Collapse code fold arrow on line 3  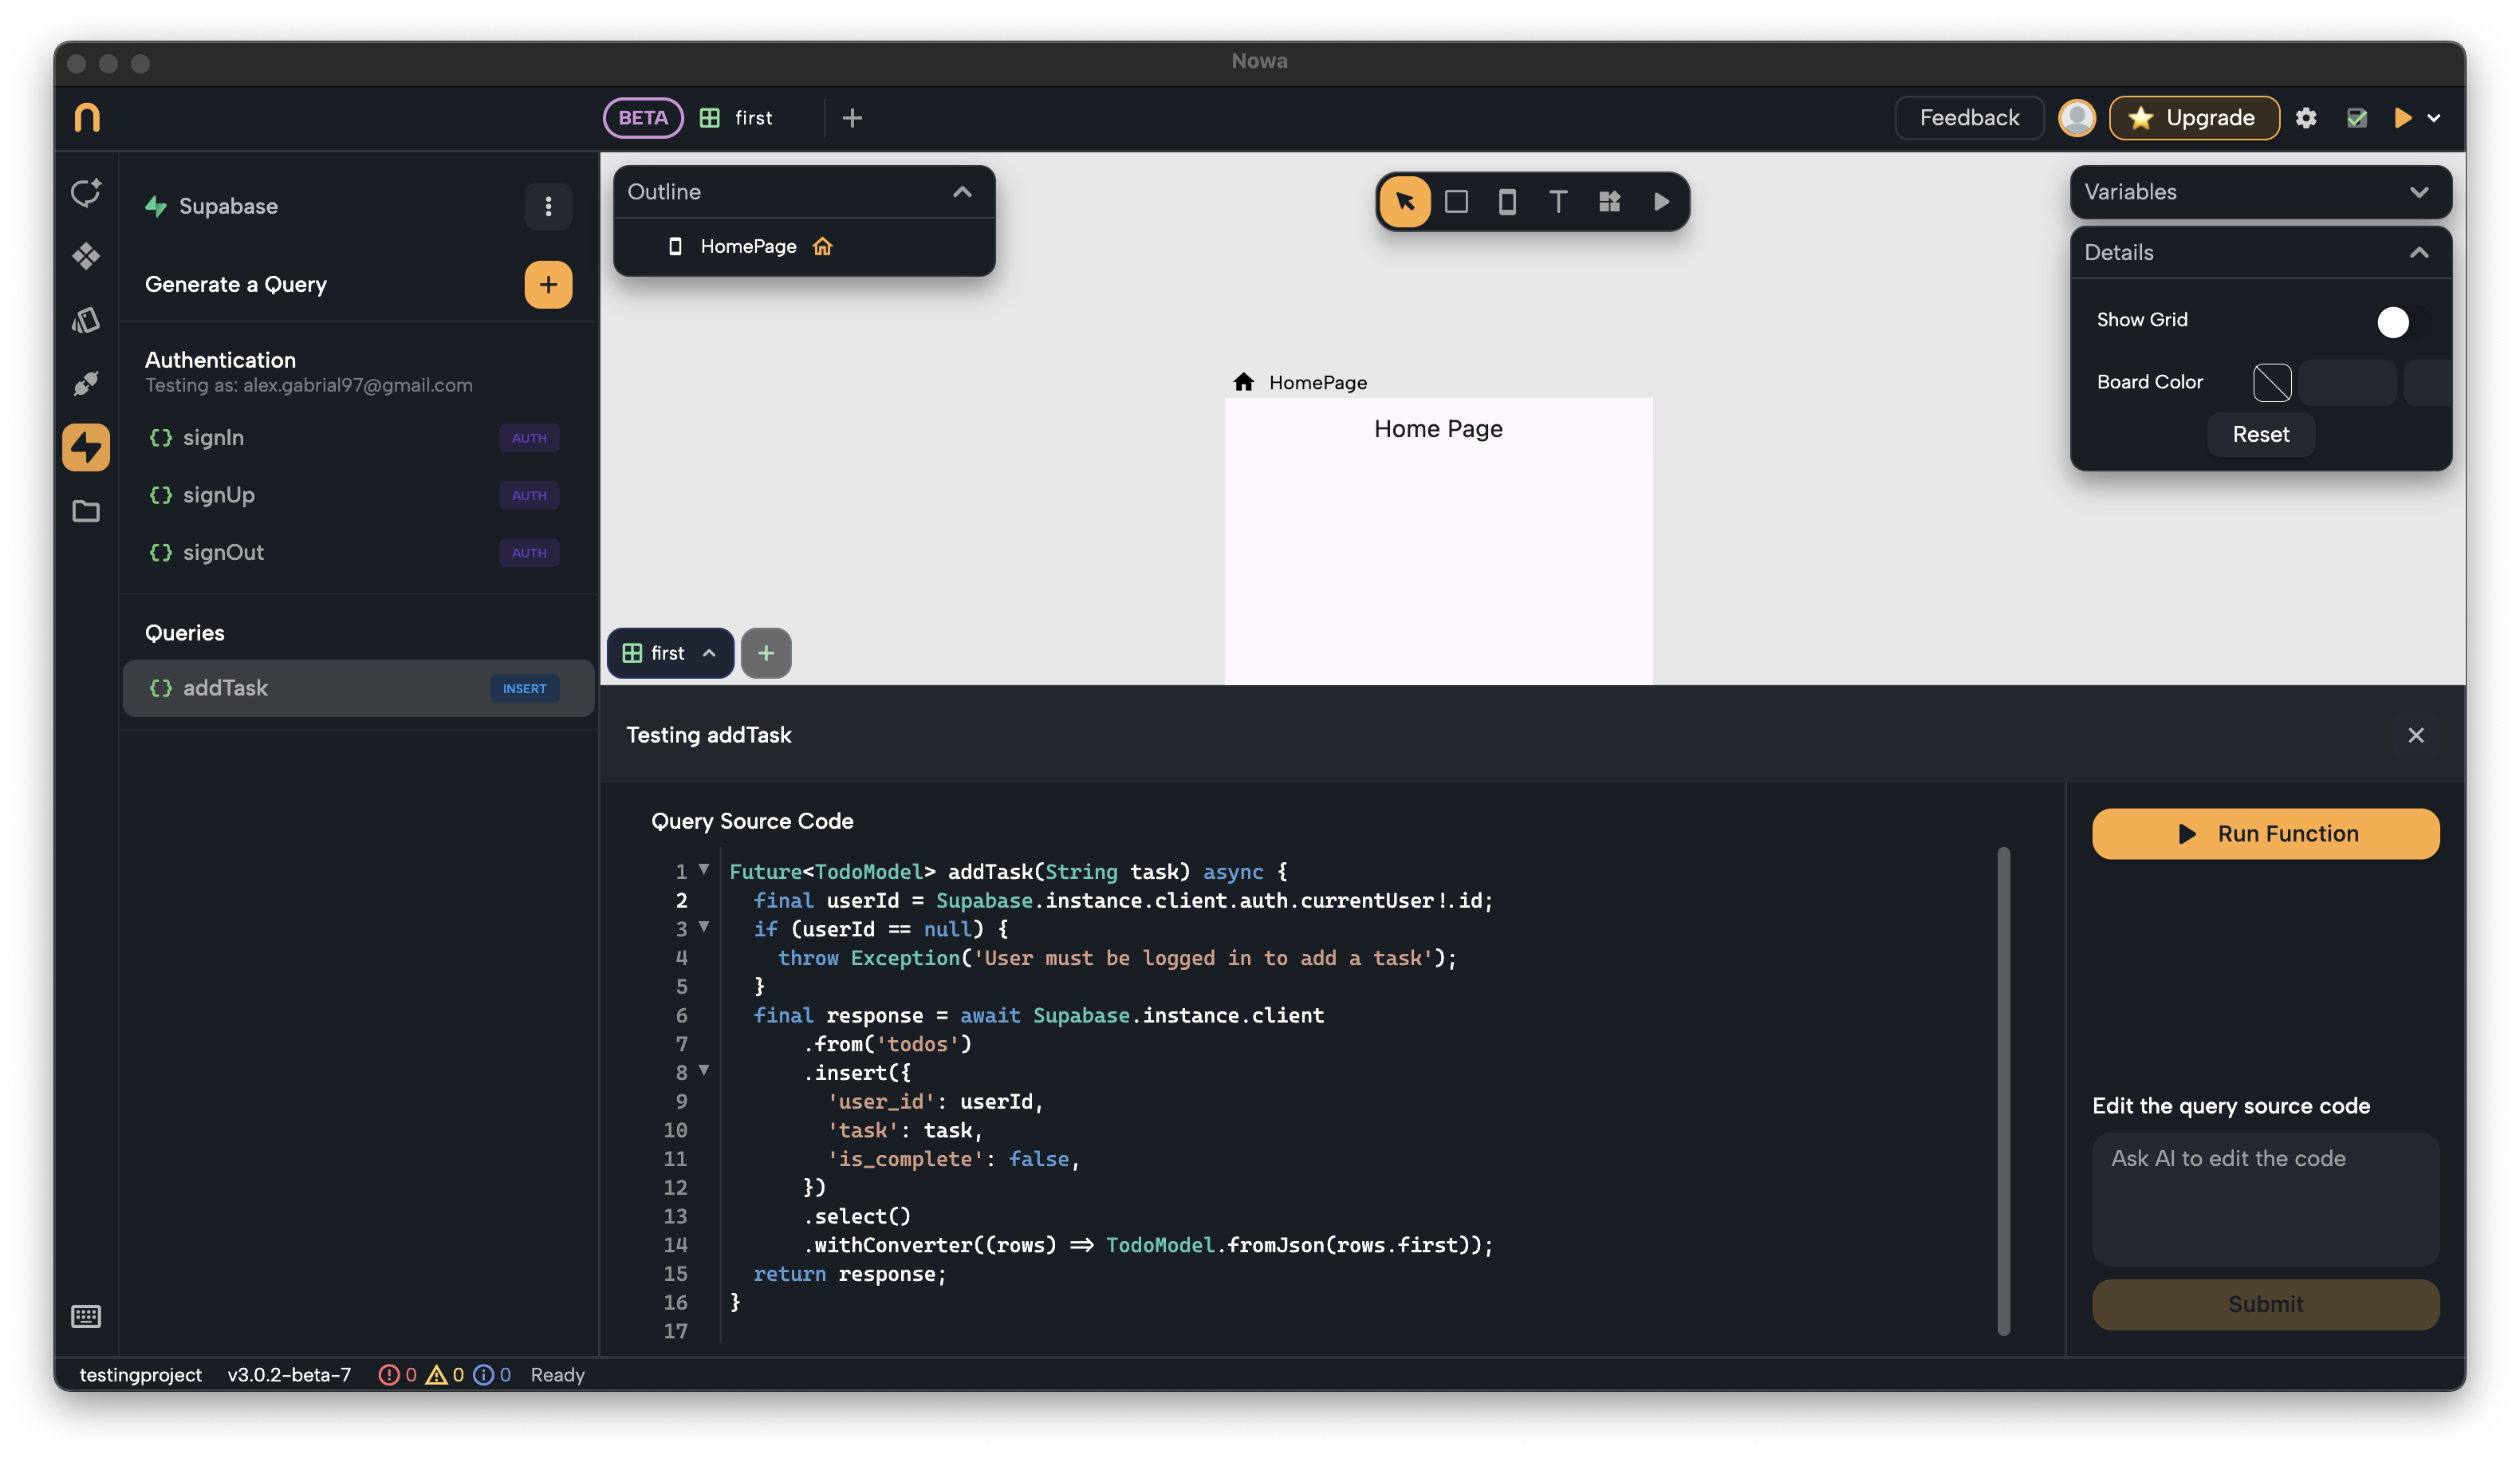point(704,927)
